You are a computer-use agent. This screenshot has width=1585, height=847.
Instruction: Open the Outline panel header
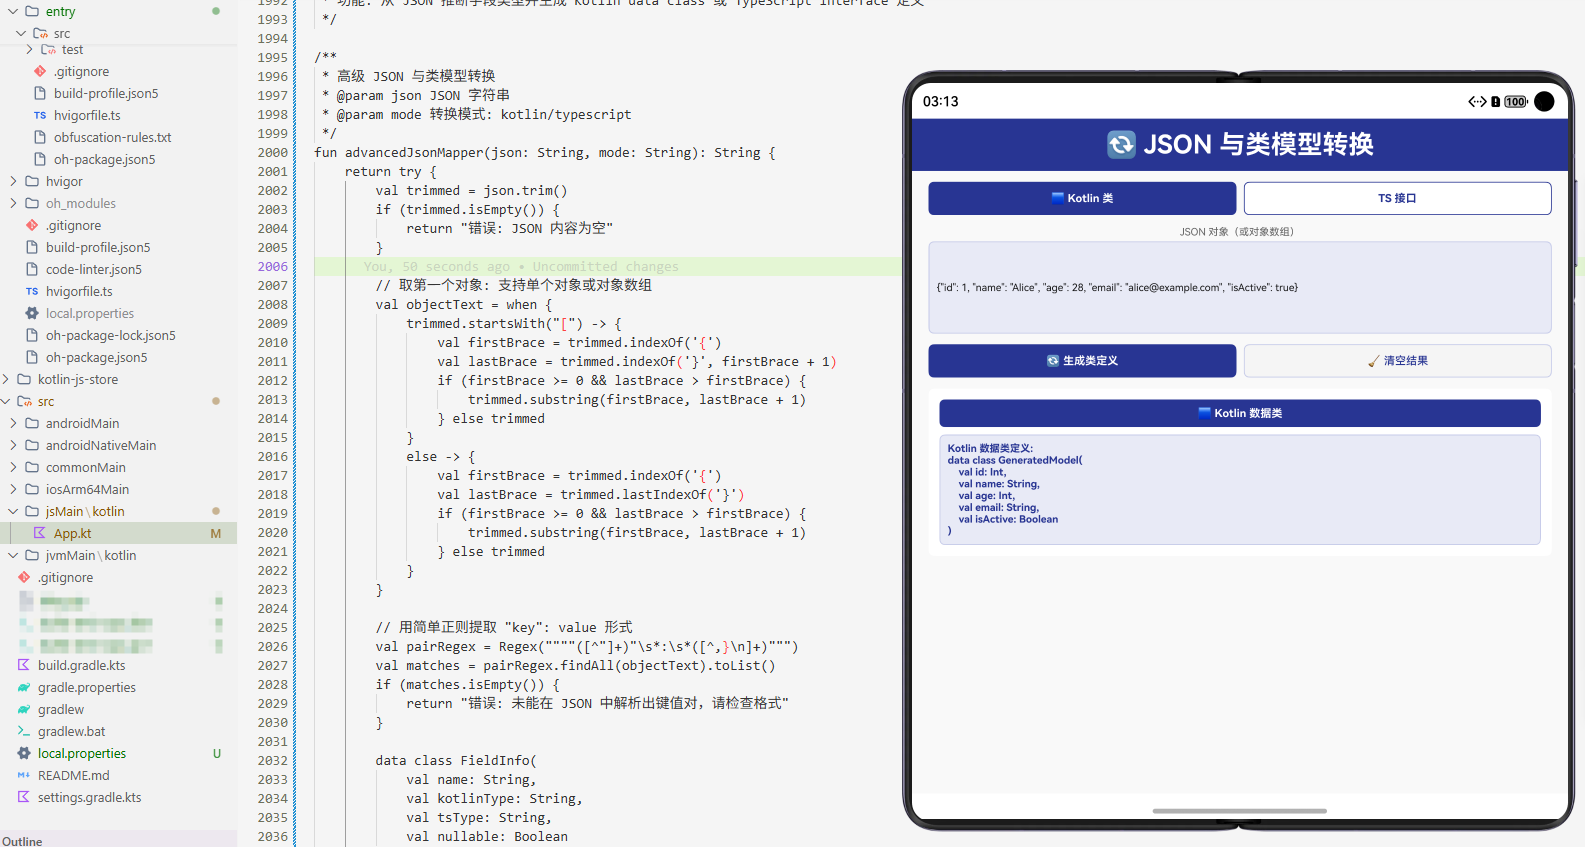pyautogui.click(x=22, y=841)
